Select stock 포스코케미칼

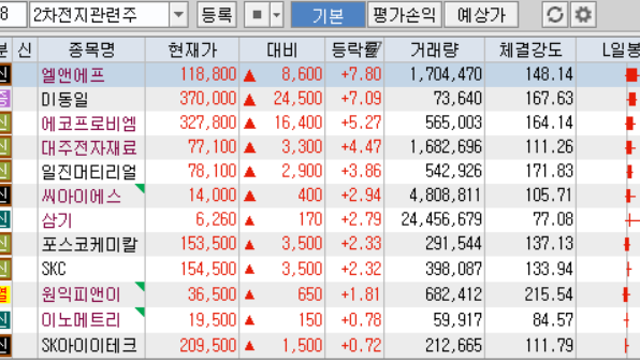[89, 244]
